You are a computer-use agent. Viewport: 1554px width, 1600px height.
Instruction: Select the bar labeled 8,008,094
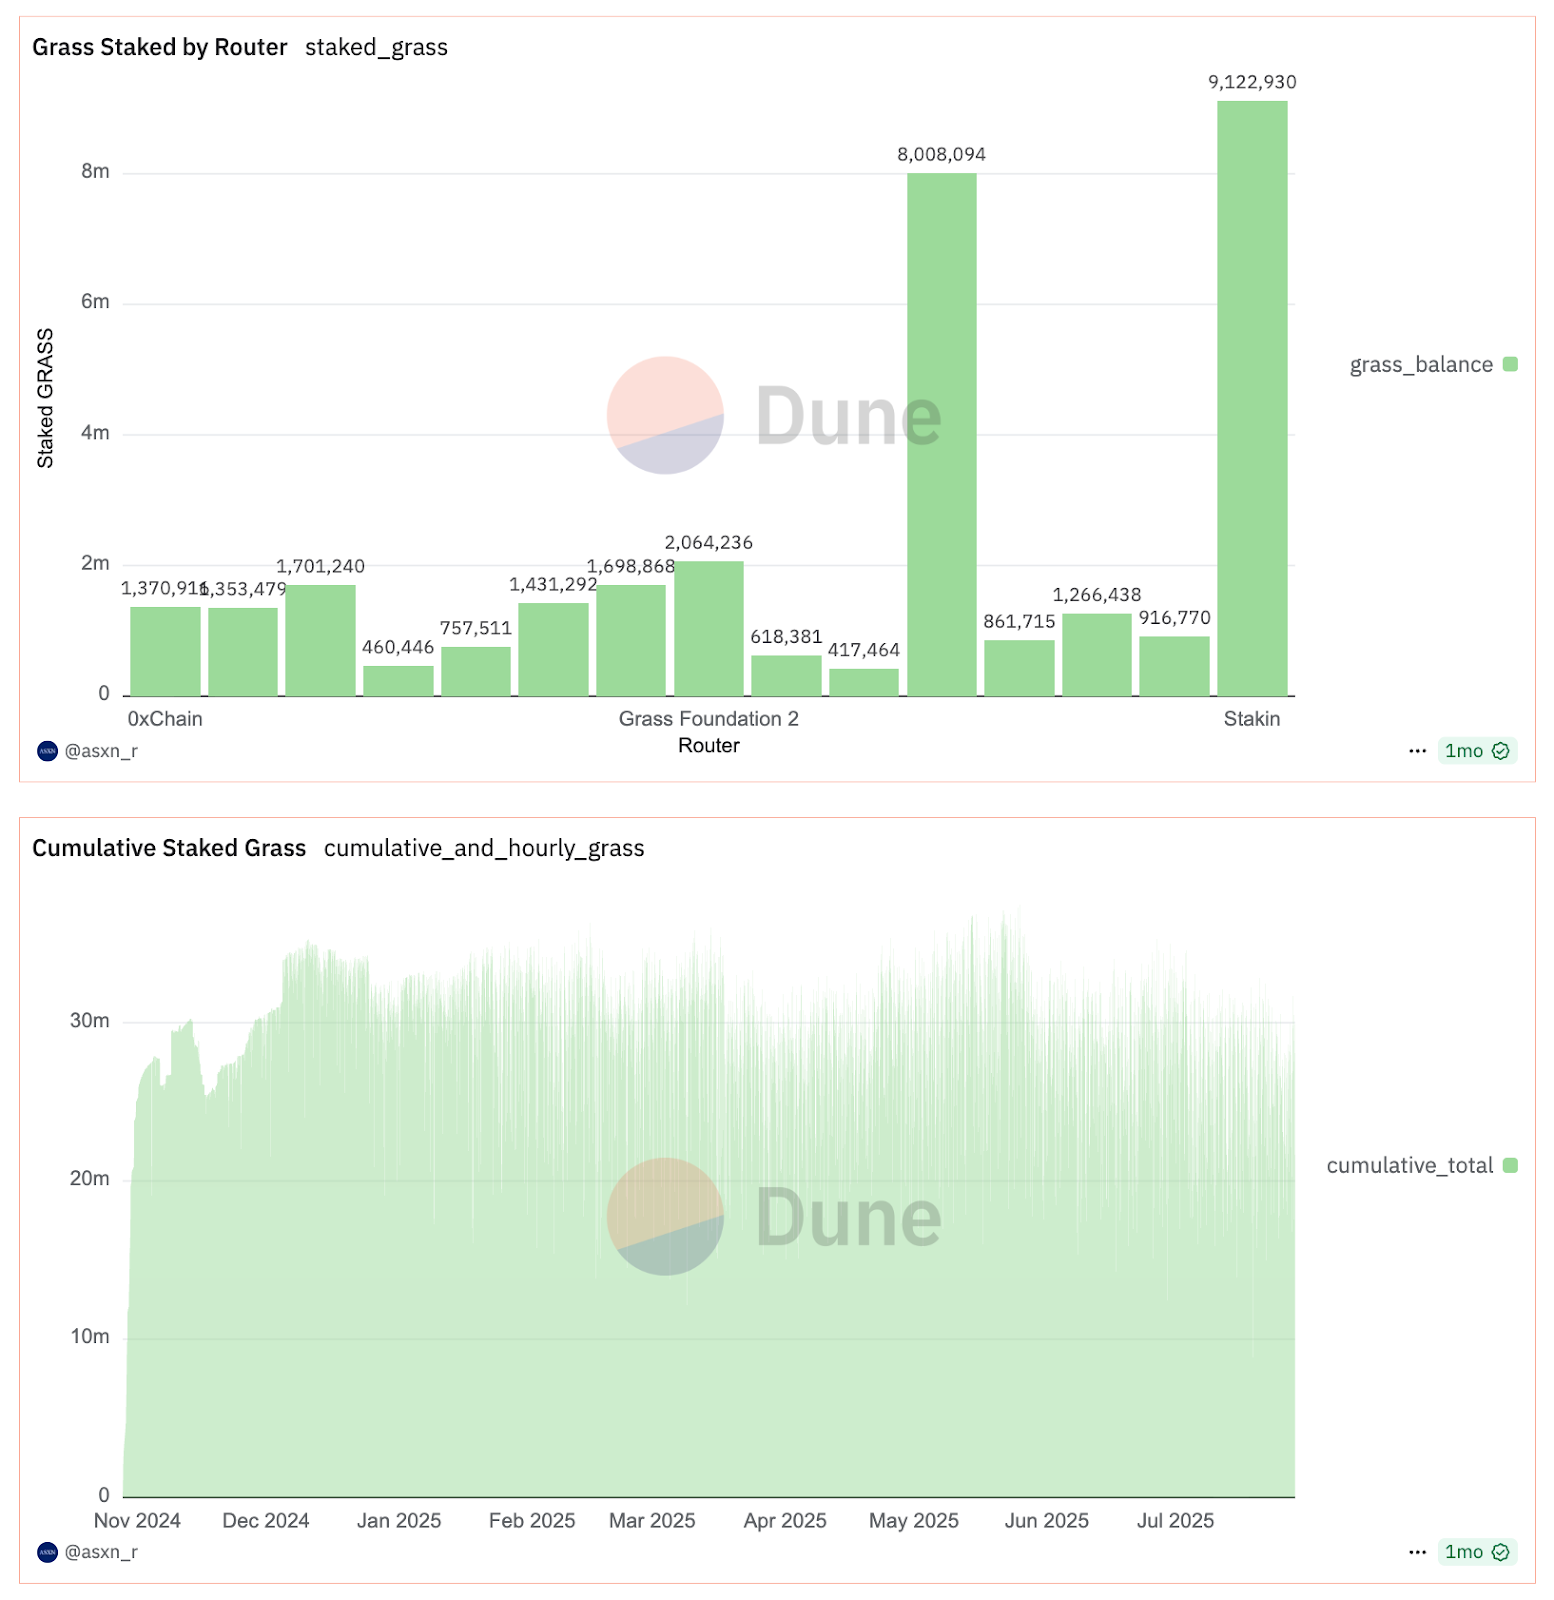coord(941,435)
